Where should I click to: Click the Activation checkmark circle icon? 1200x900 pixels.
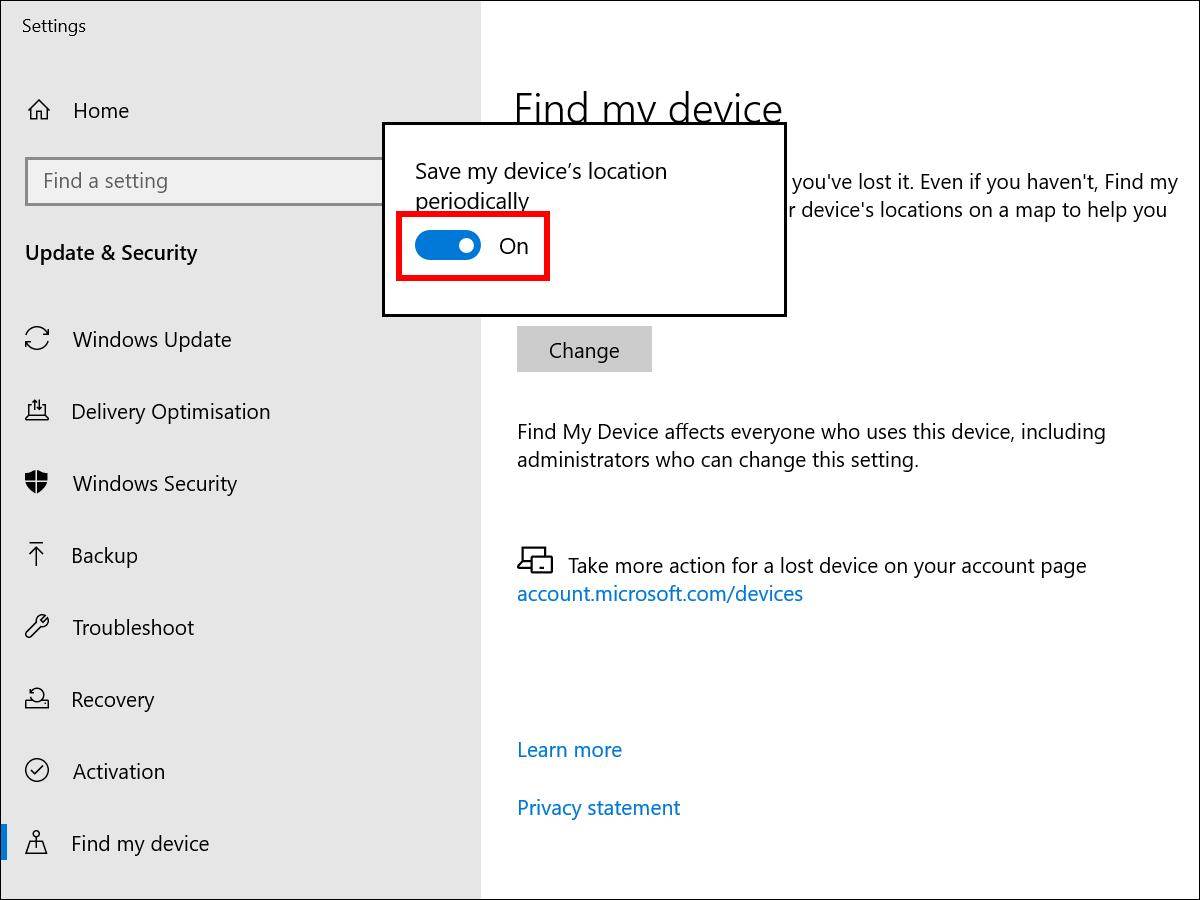(x=37, y=771)
